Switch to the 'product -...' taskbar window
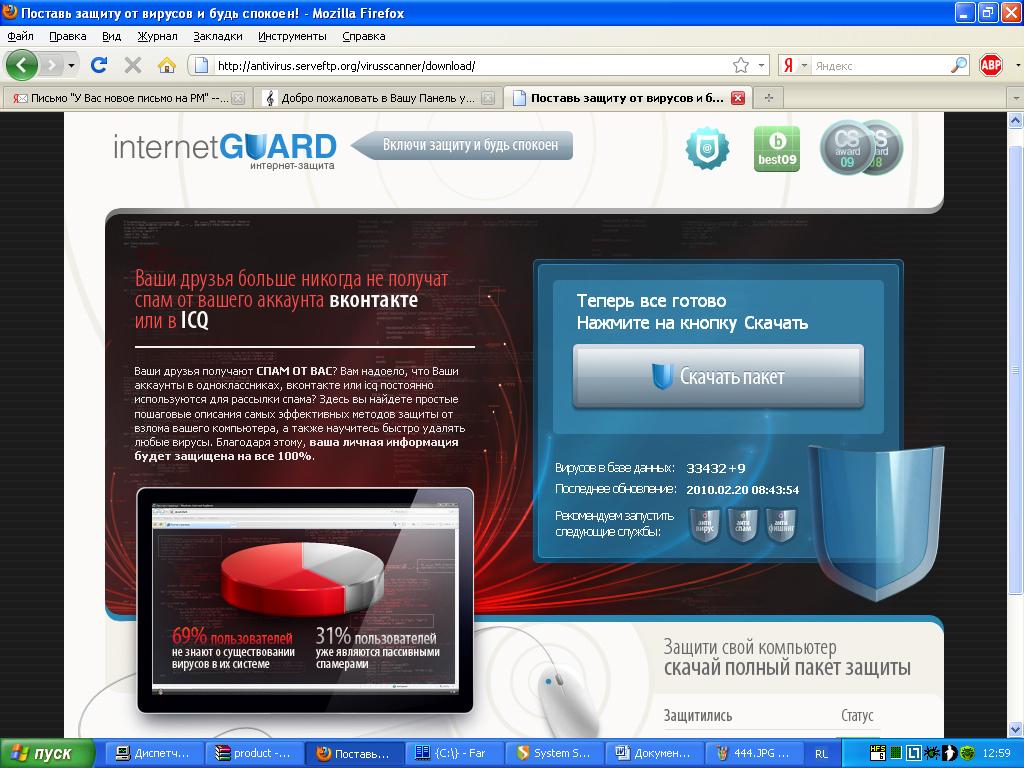The image size is (1024, 768). [x=255, y=753]
